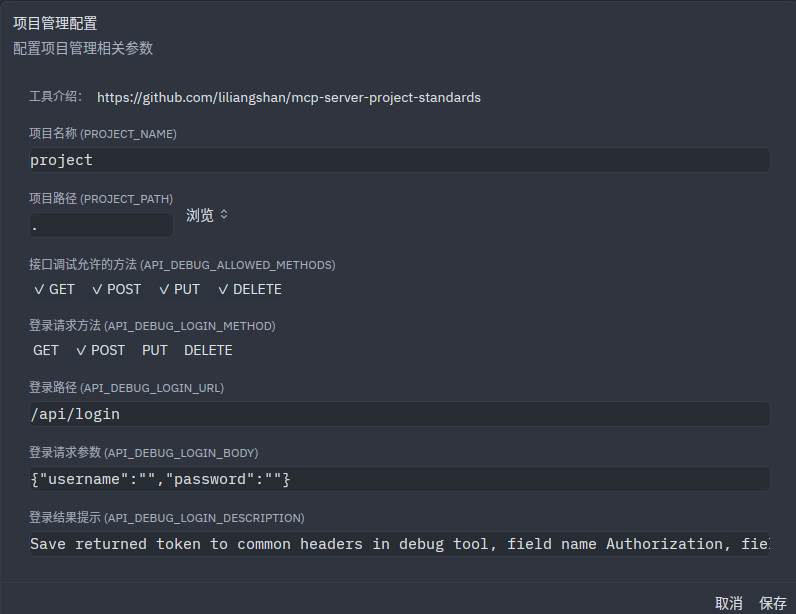Viewport: 796px width, 614px height.
Task: Click the login URL field containing /api/login
Action: pos(399,414)
